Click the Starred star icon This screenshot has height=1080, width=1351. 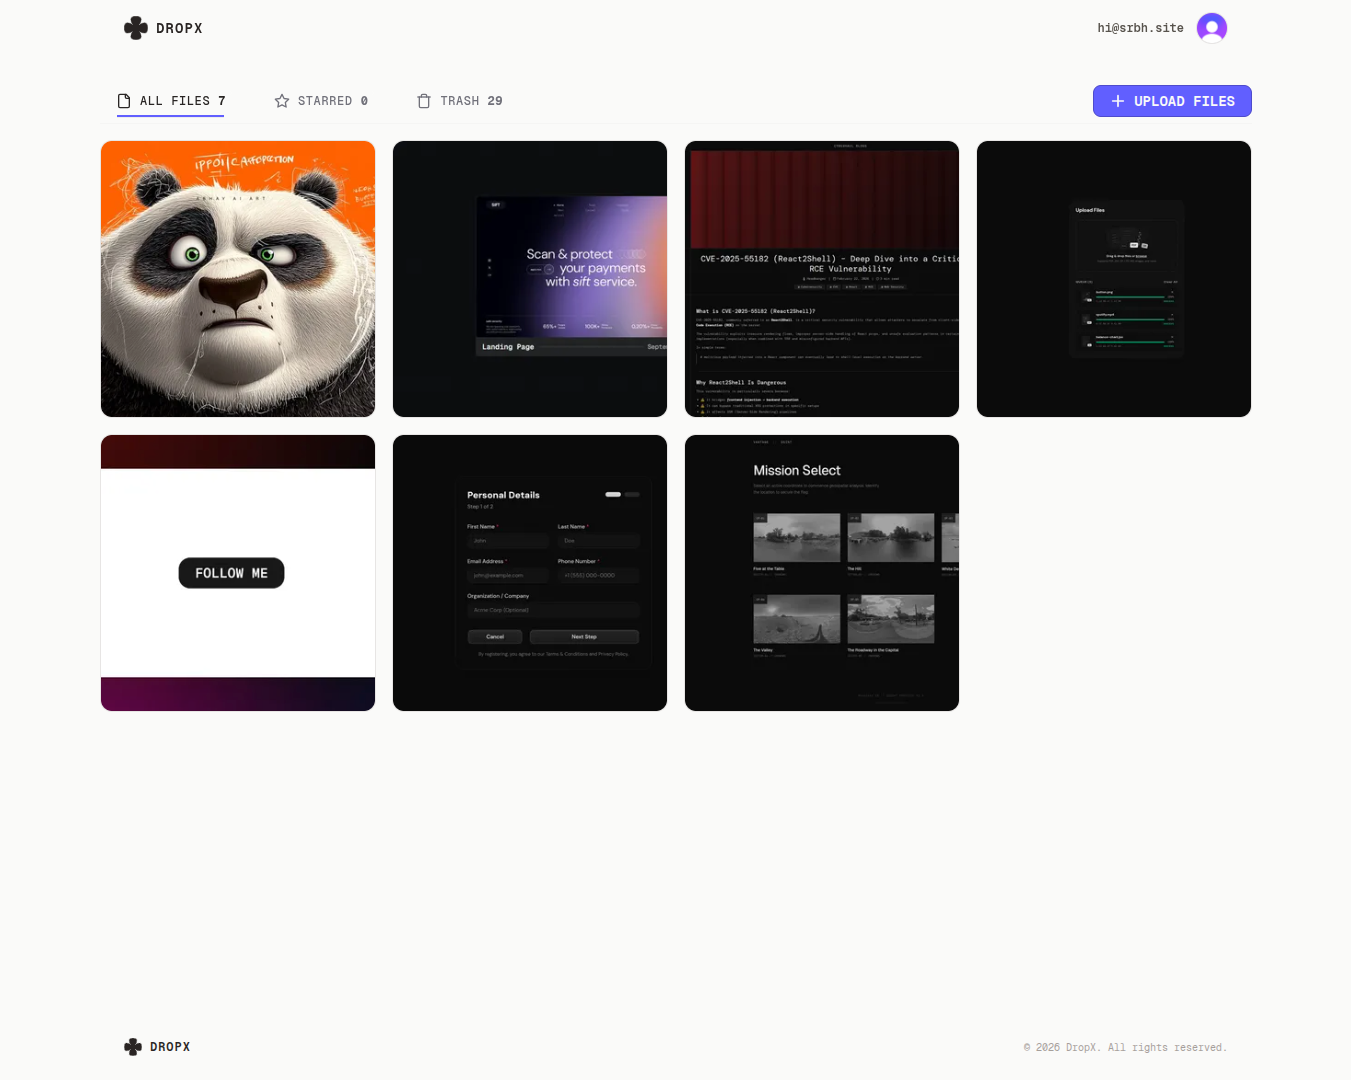click(x=282, y=101)
